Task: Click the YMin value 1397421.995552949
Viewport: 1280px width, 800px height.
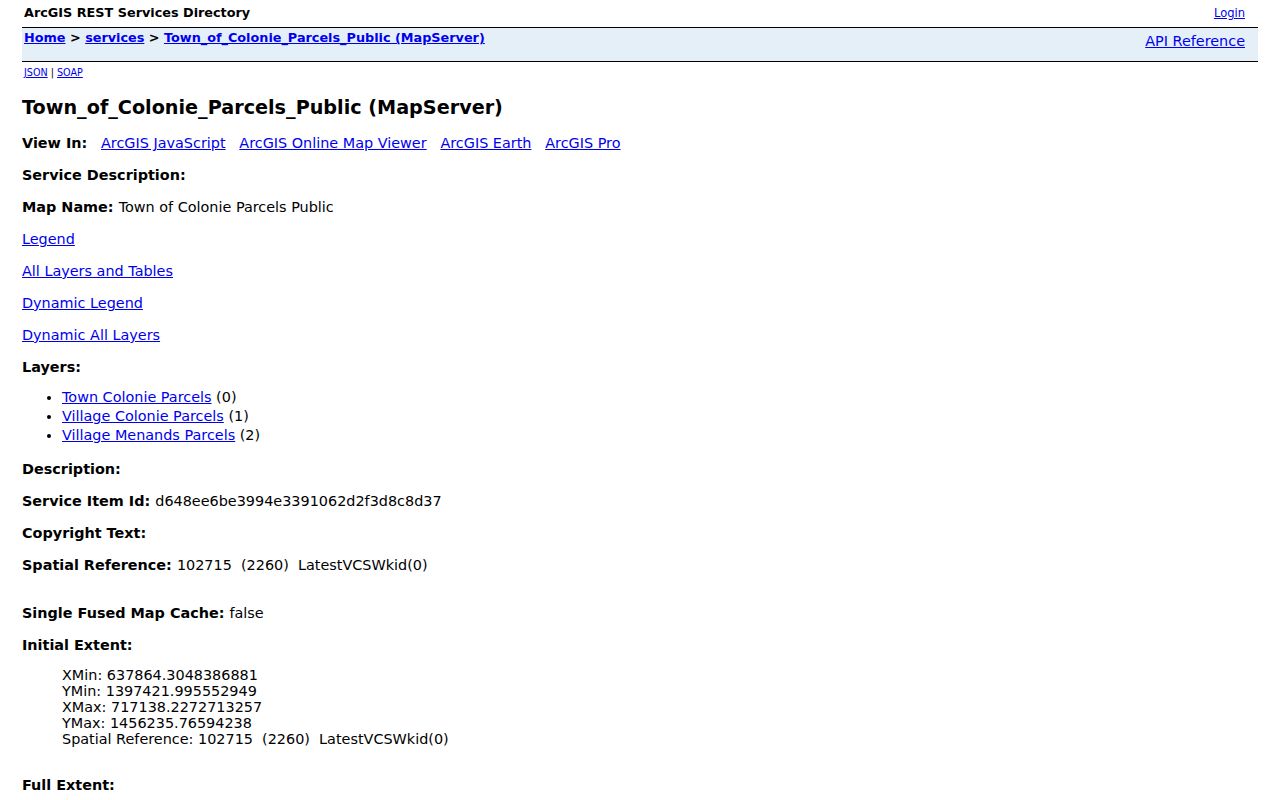Action: [182, 691]
